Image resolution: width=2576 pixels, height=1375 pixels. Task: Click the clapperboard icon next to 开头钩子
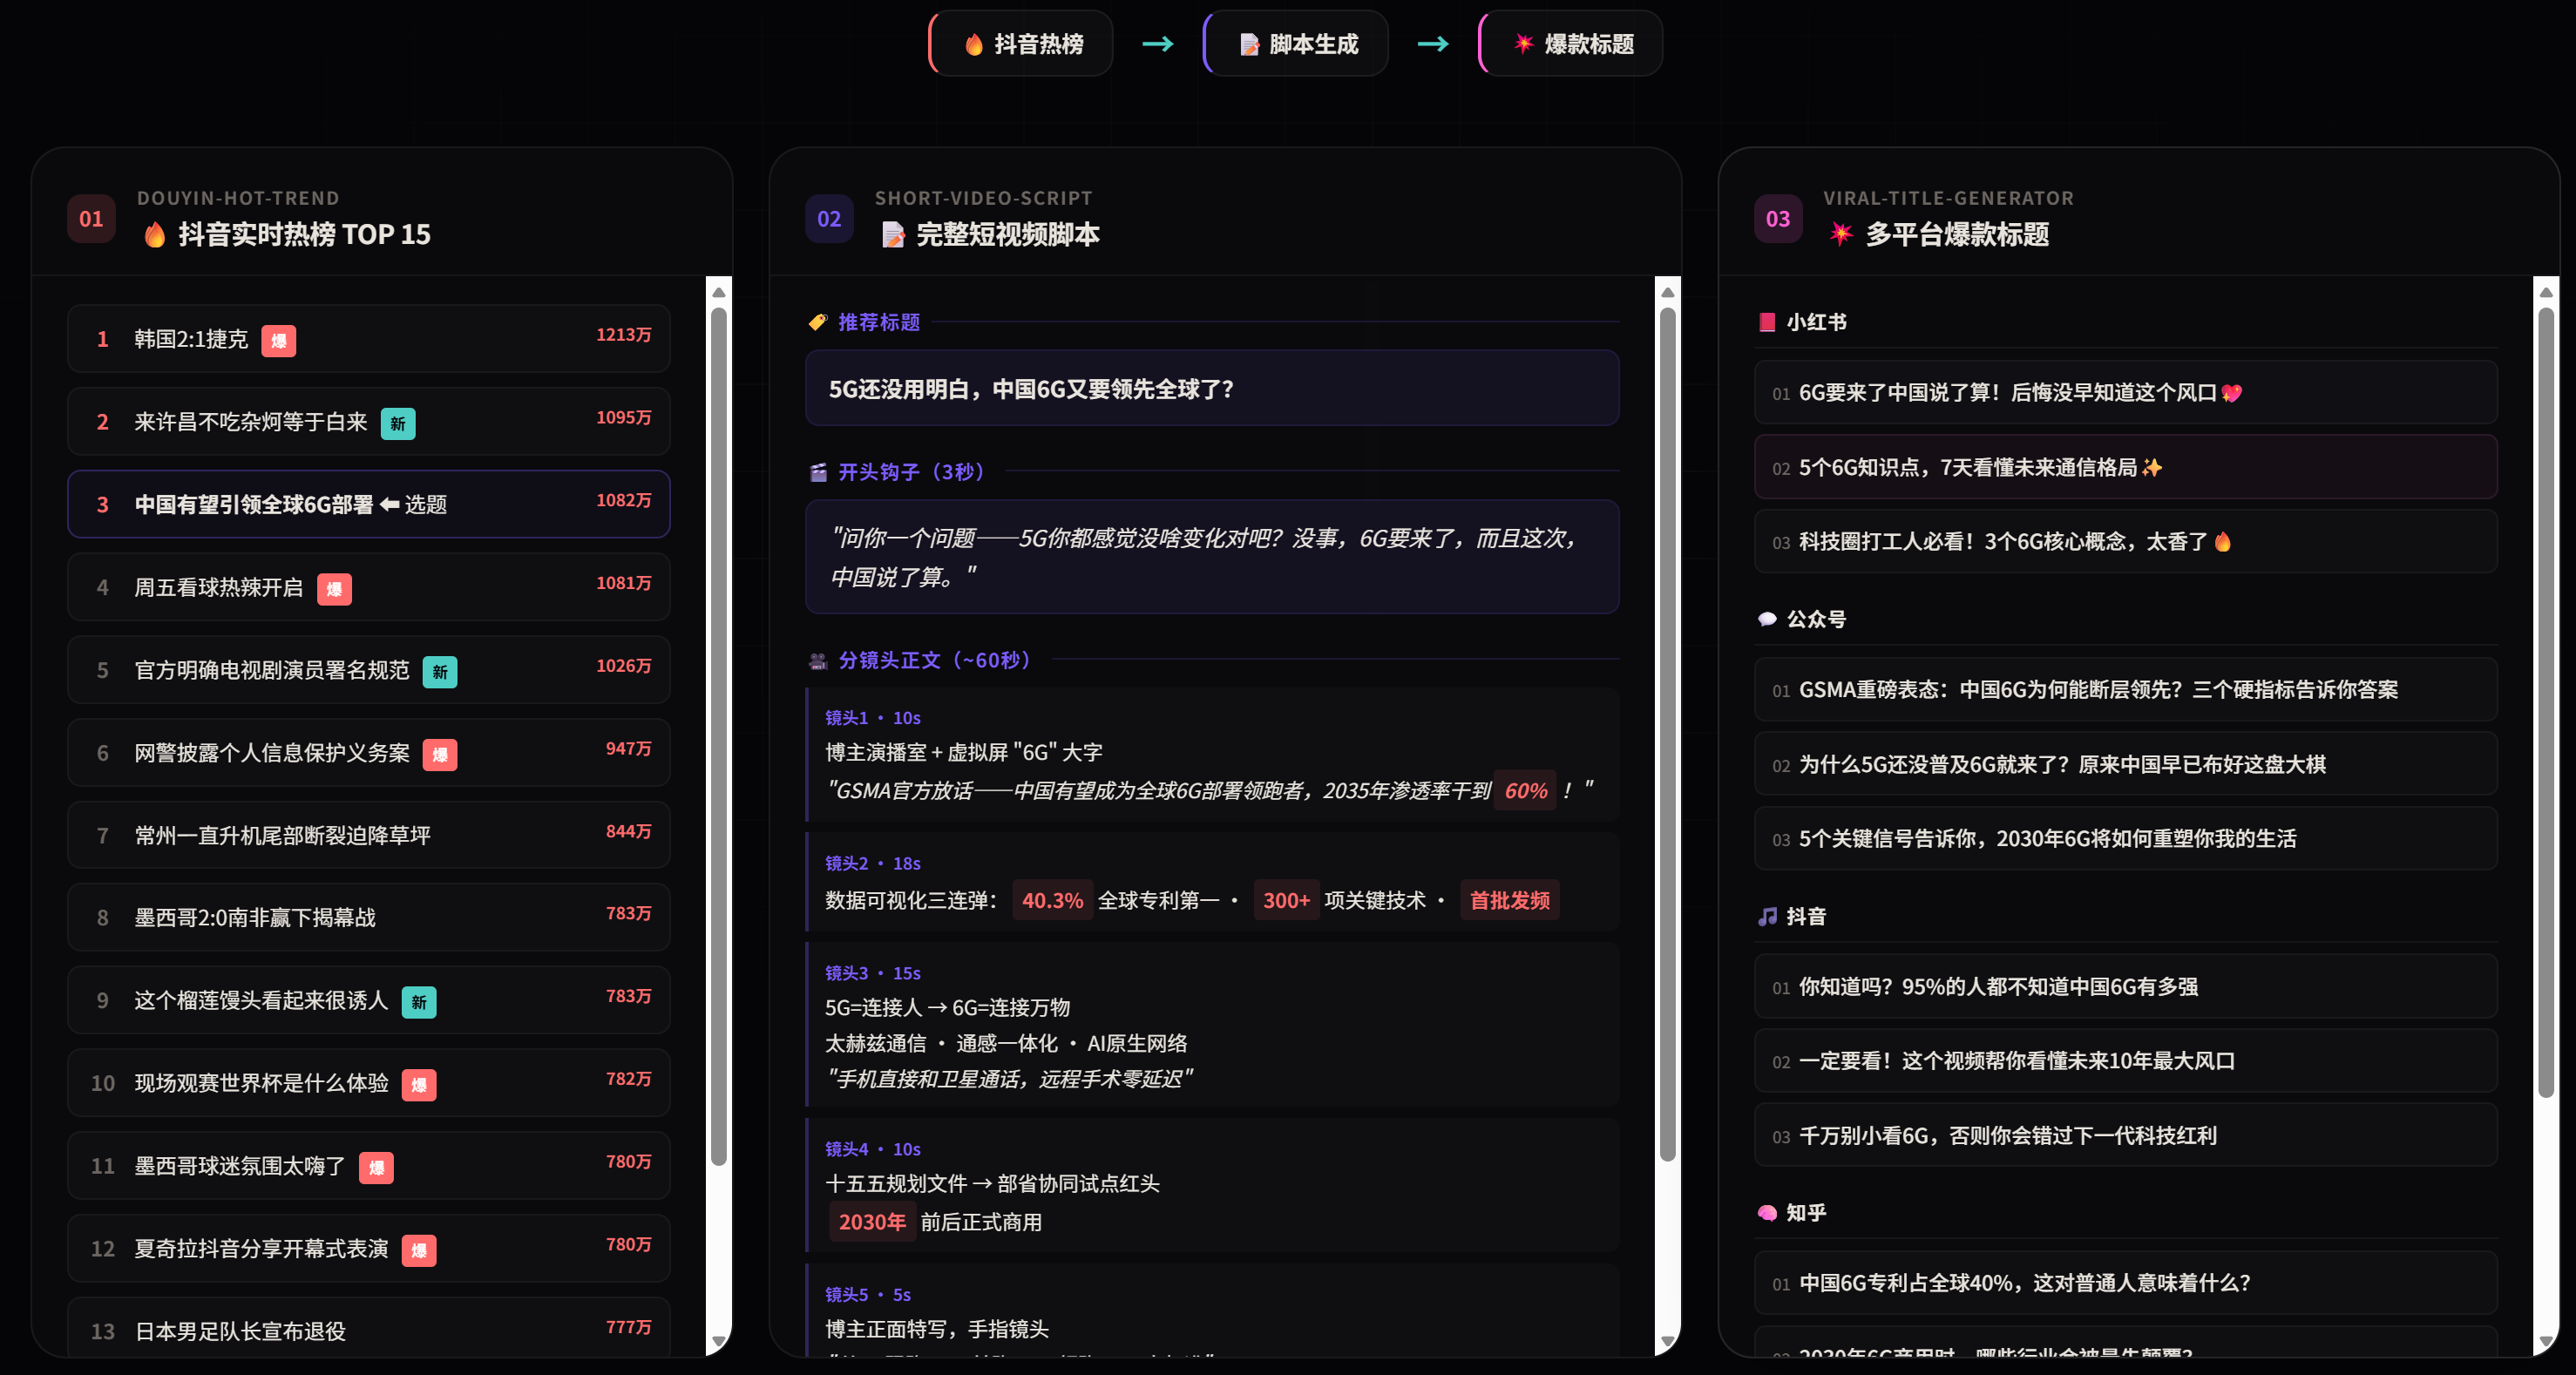click(818, 472)
